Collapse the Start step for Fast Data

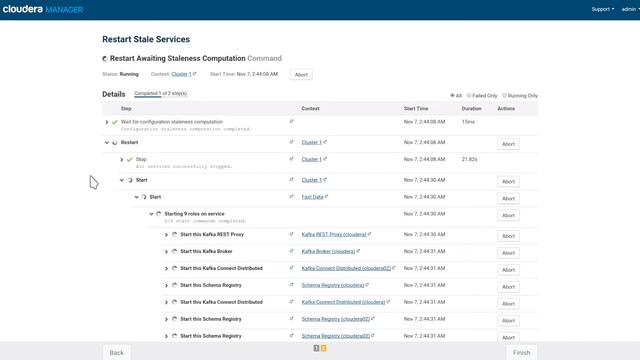(x=137, y=197)
